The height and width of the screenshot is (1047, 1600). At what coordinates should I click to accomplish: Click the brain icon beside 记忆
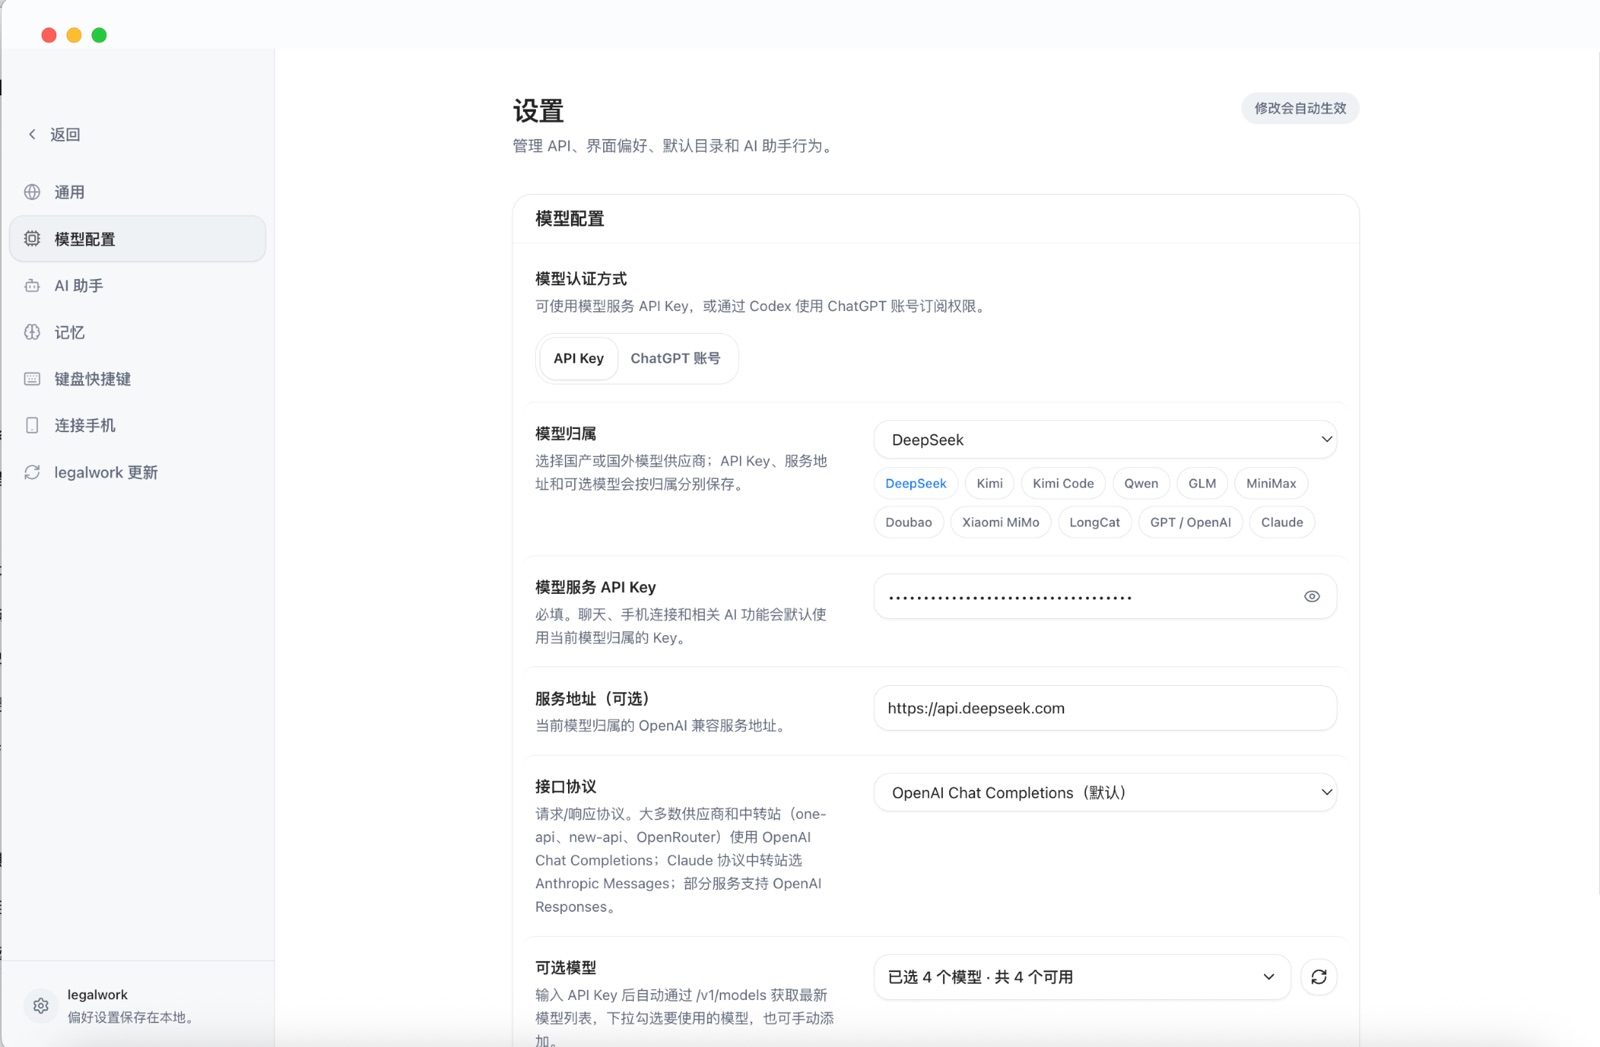click(32, 332)
